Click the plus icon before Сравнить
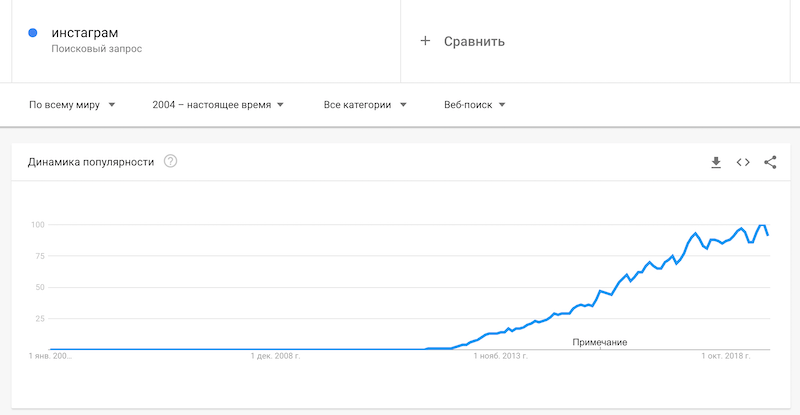800x415 pixels. tap(425, 41)
